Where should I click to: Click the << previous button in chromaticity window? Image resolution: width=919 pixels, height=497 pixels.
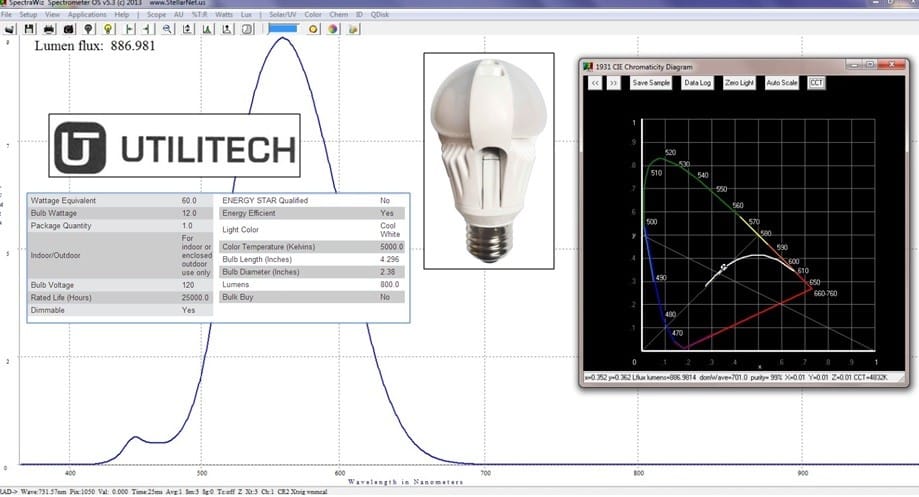595,83
